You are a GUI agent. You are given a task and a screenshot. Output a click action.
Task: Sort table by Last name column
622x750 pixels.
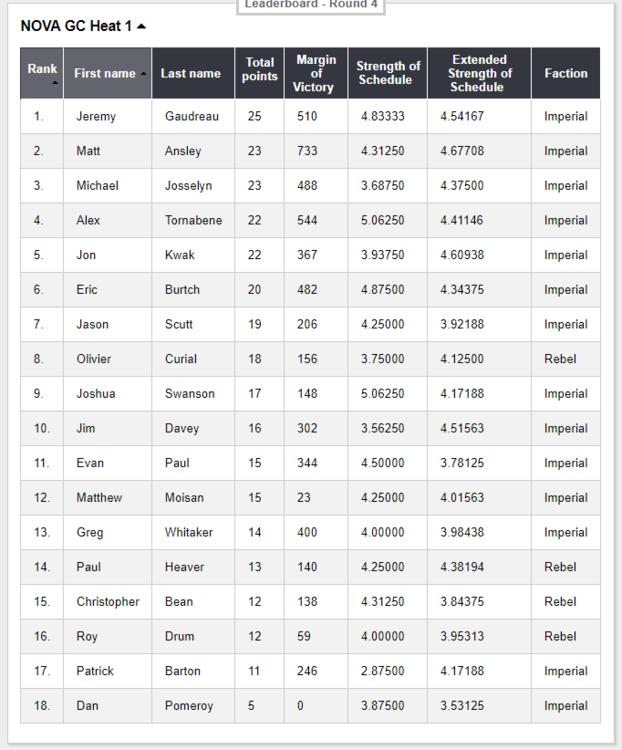pyautogui.click(x=190, y=73)
